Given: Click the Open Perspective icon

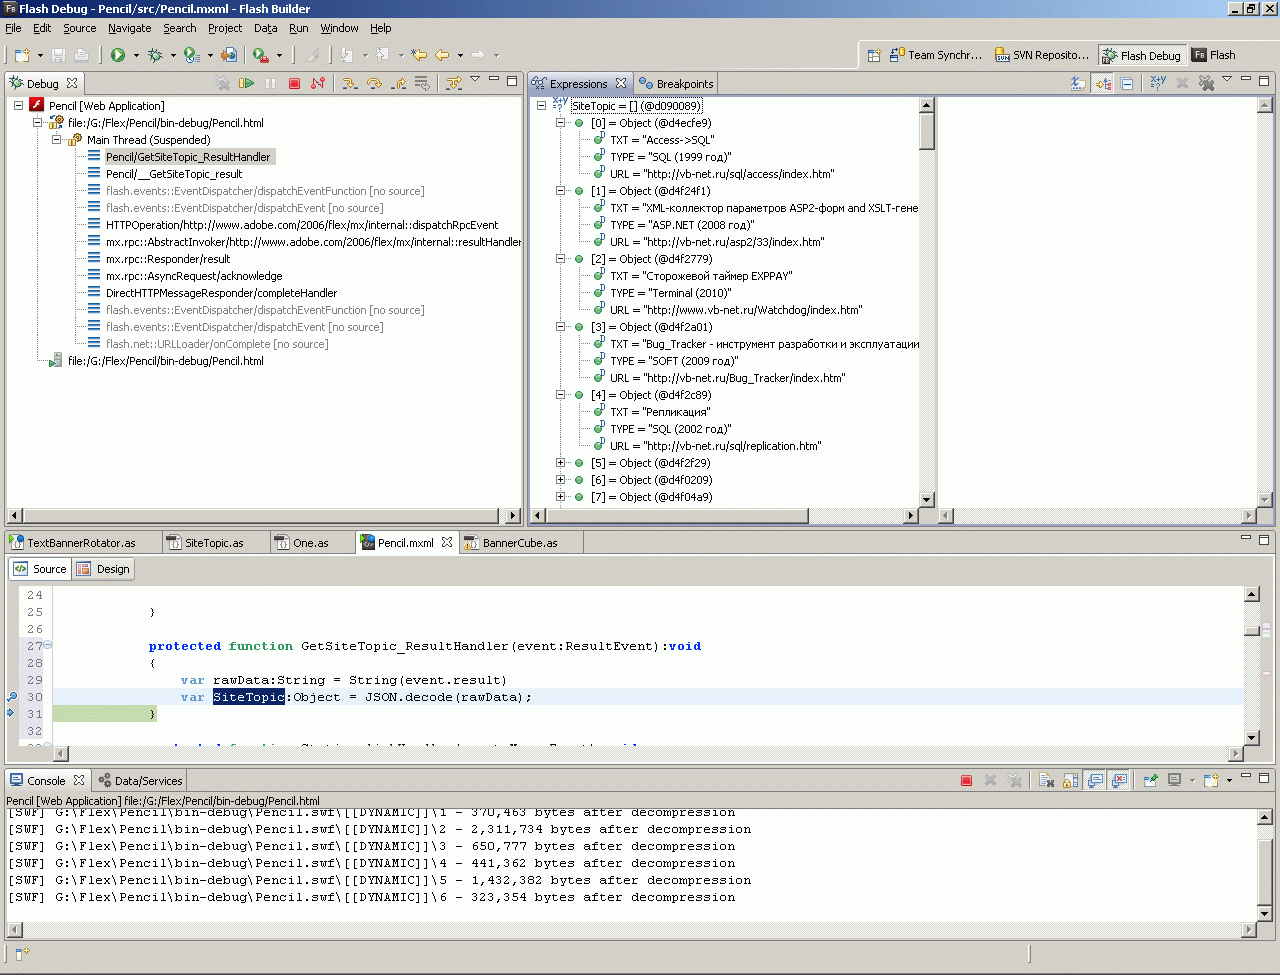Looking at the screenshot, I should 873,55.
